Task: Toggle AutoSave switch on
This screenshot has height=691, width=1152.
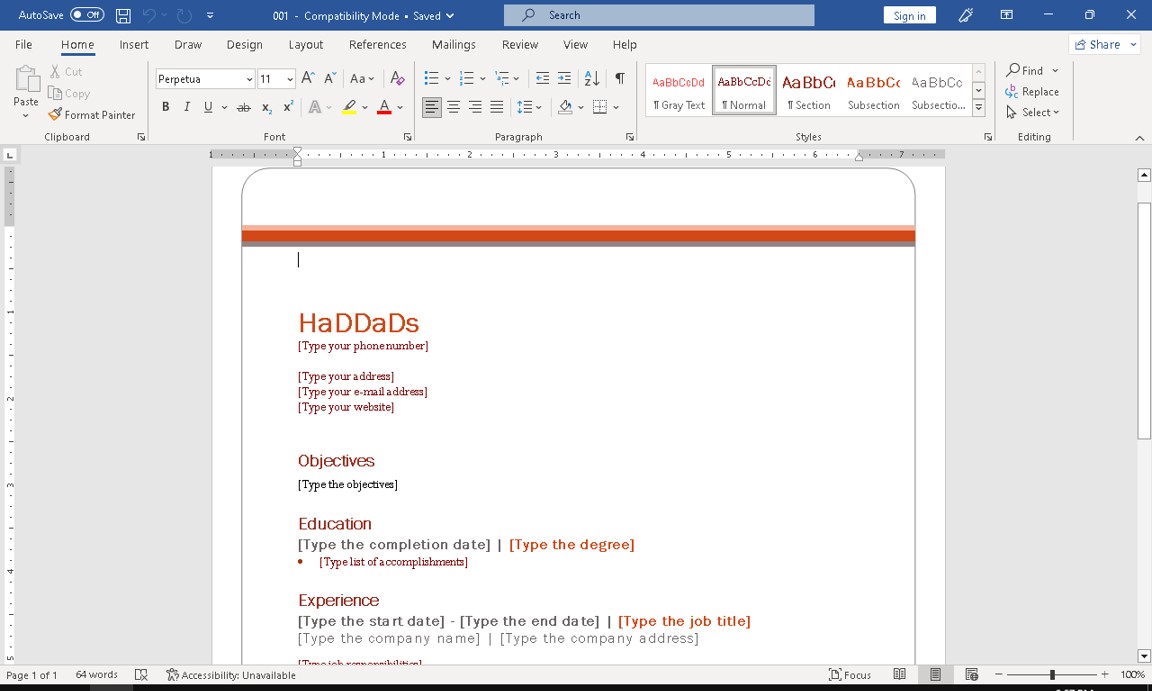Action: (x=87, y=15)
